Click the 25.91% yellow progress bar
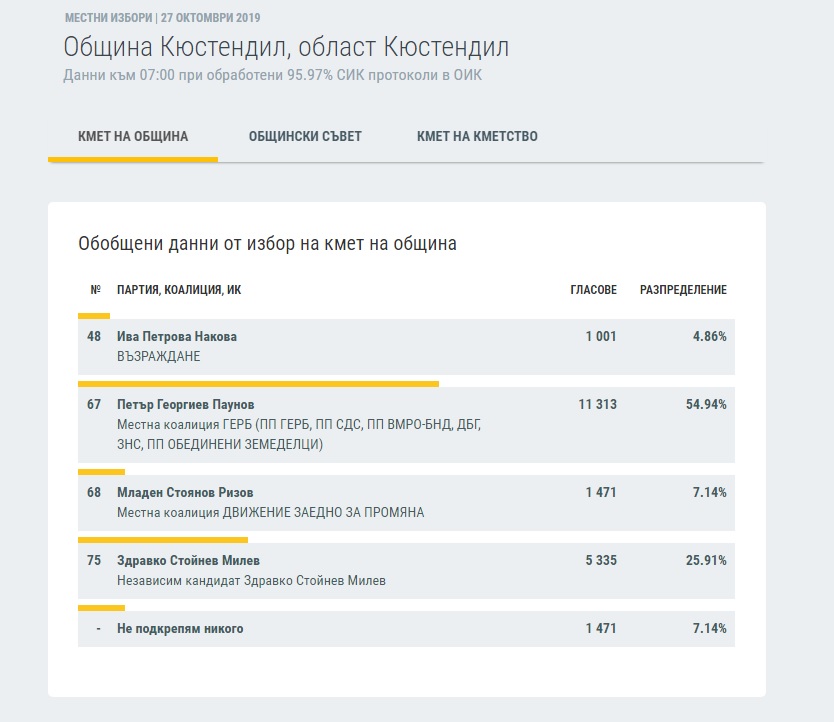The height and width of the screenshot is (722, 834). (163, 540)
